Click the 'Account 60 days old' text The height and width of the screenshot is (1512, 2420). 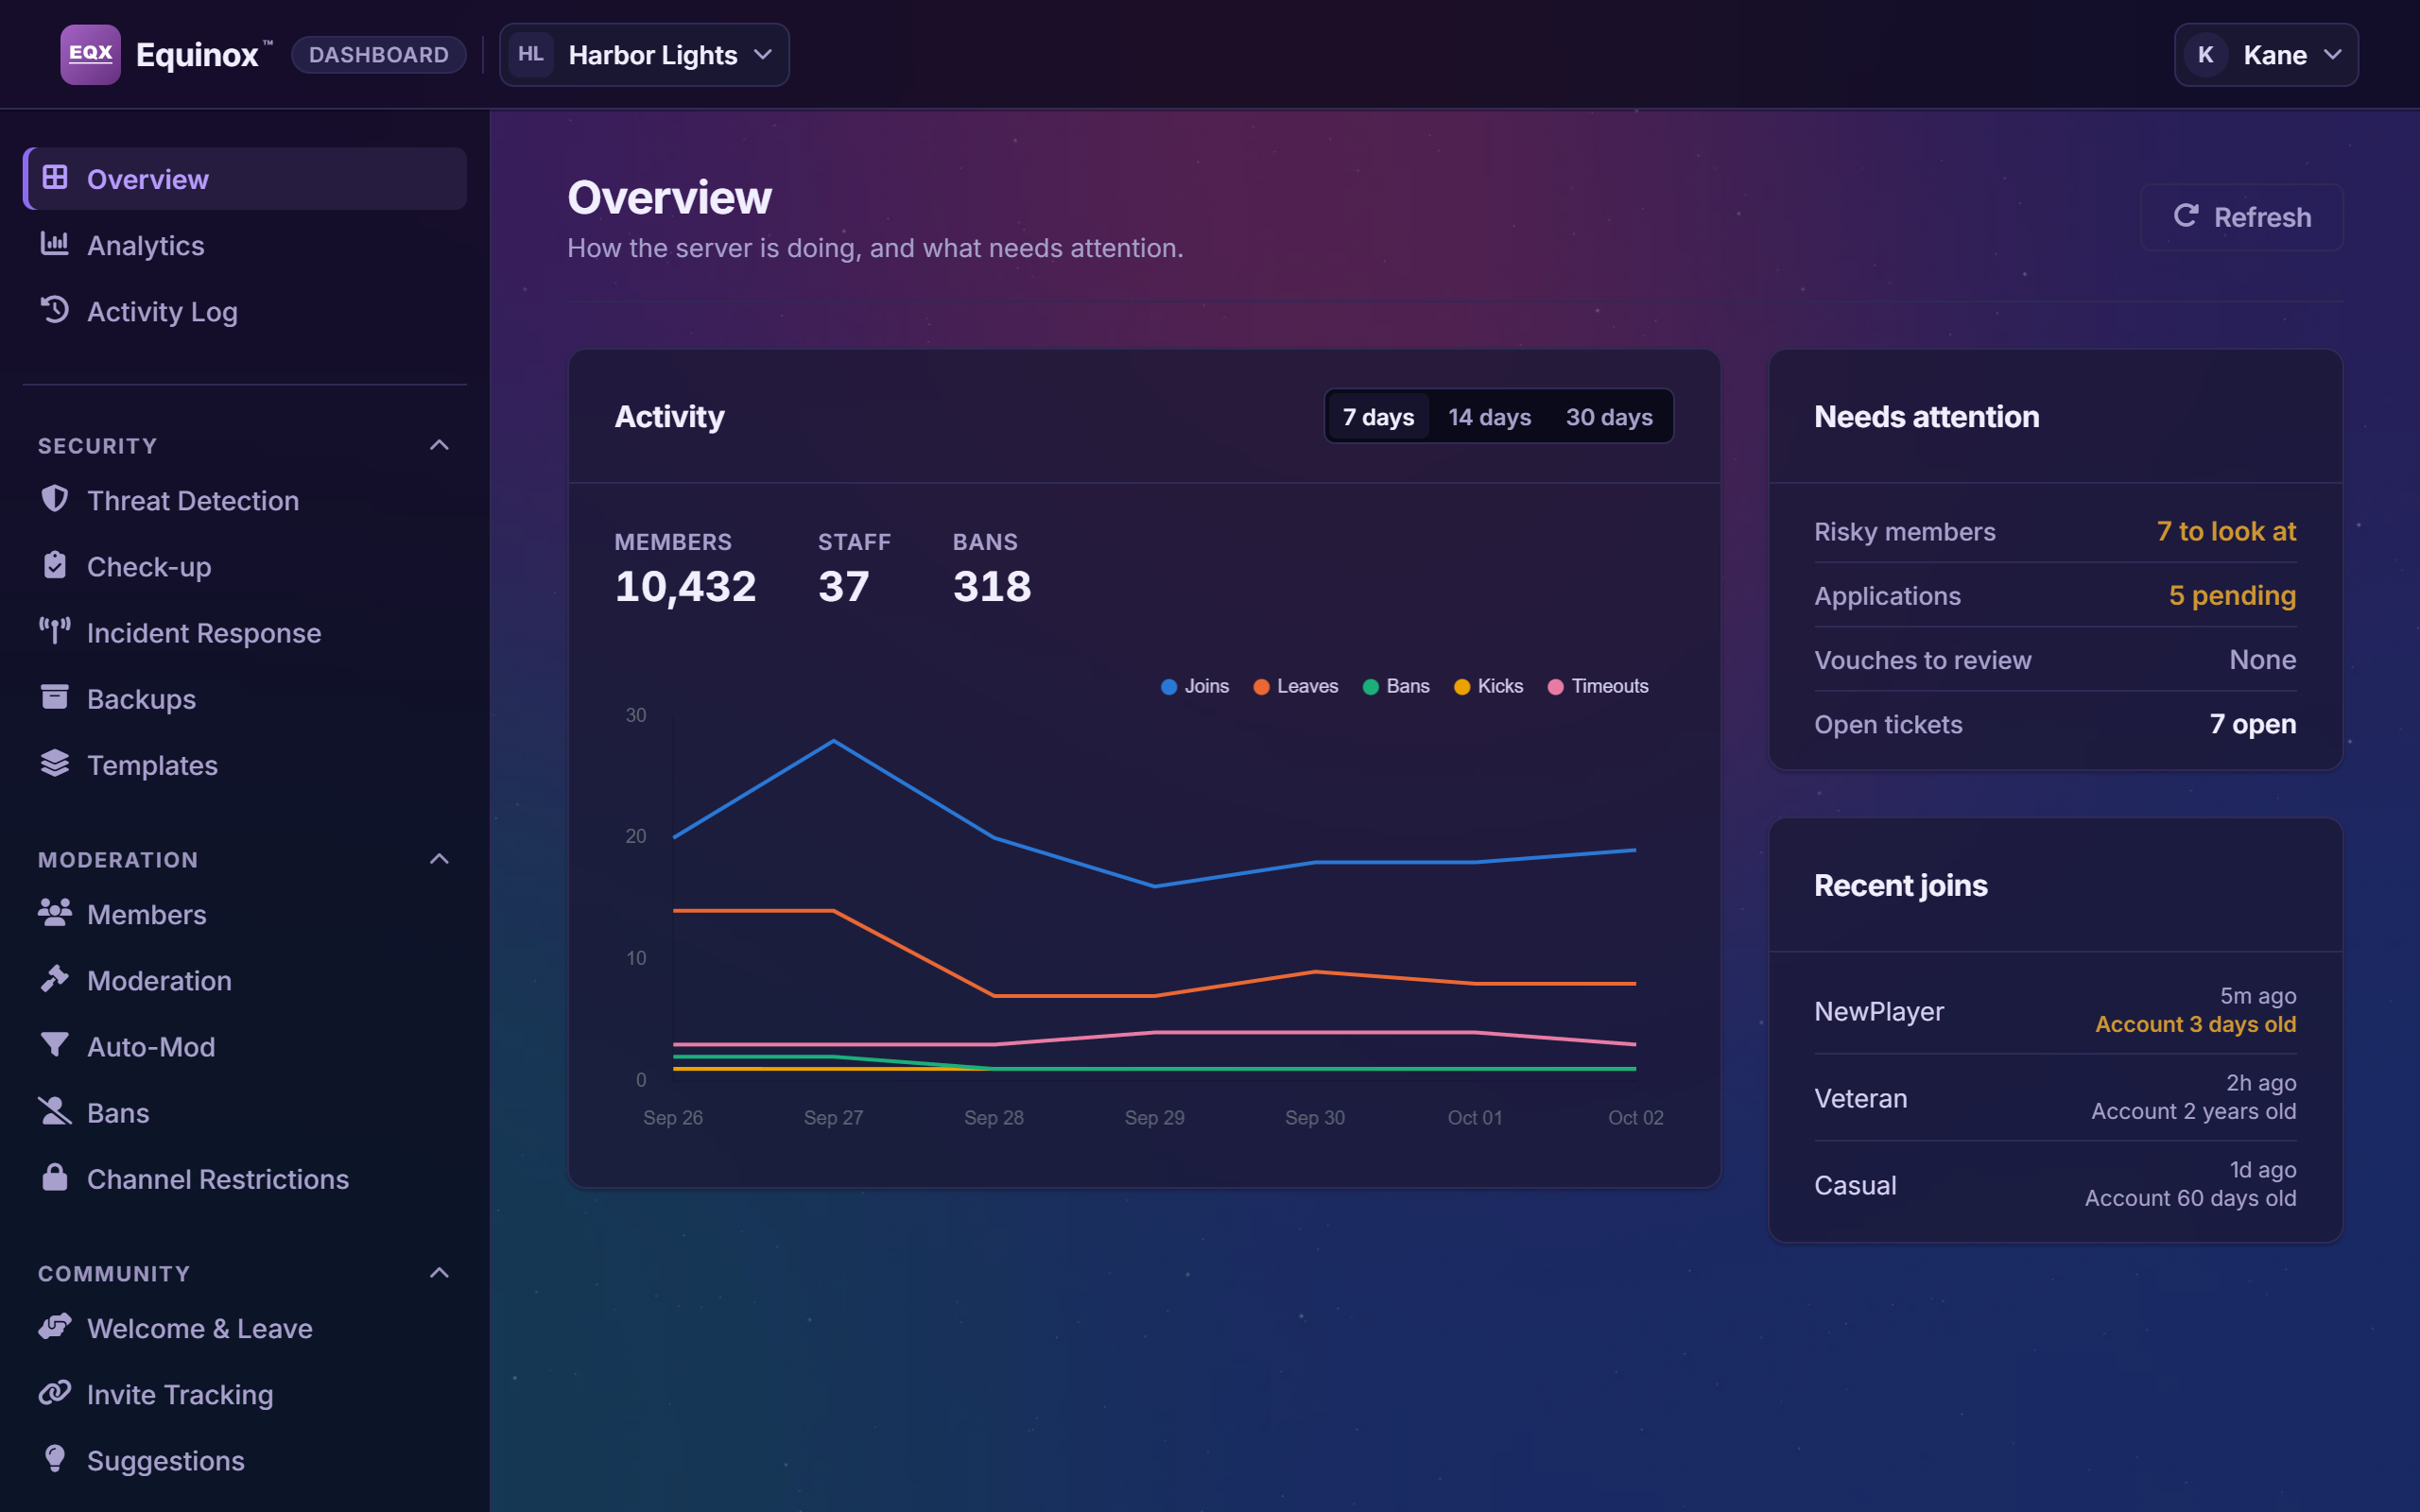(2190, 1198)
